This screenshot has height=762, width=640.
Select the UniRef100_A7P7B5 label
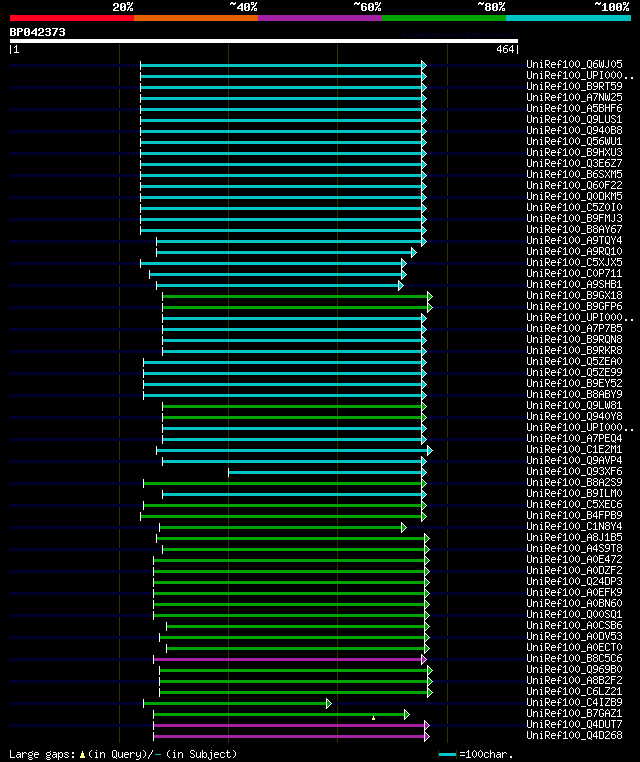click(x=574, y=329)
